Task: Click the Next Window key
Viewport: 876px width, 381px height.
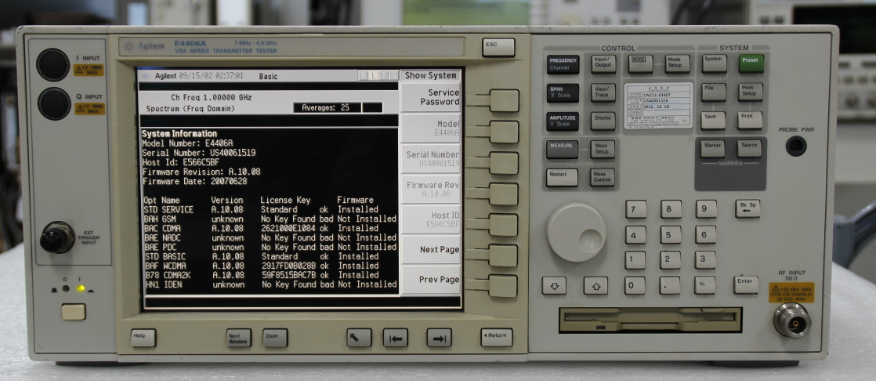Action: click(239, 337)
